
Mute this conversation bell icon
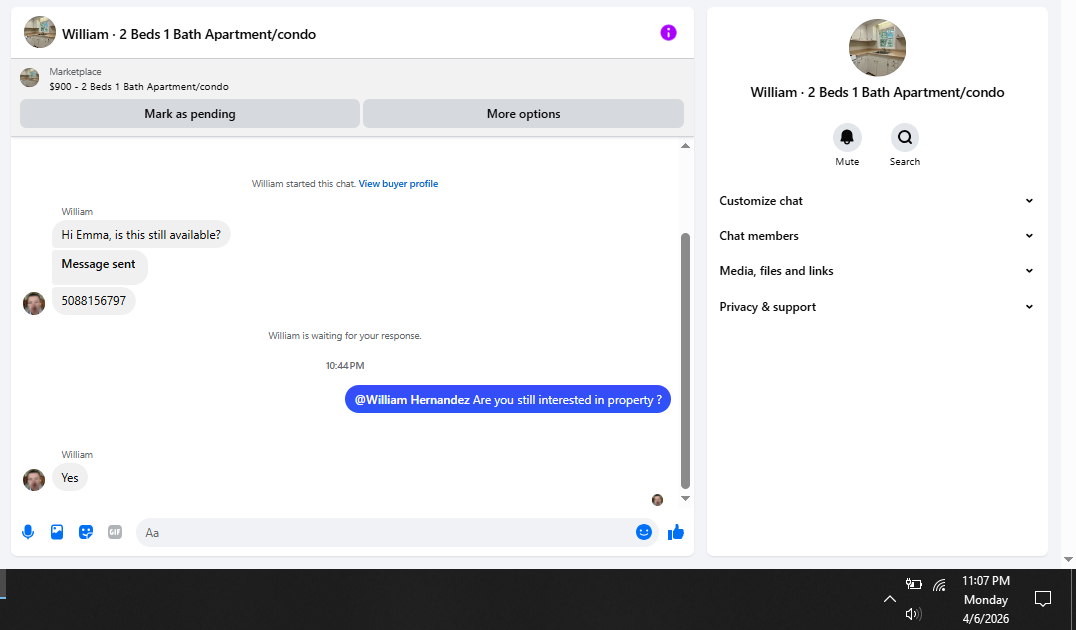click(847, 137)
